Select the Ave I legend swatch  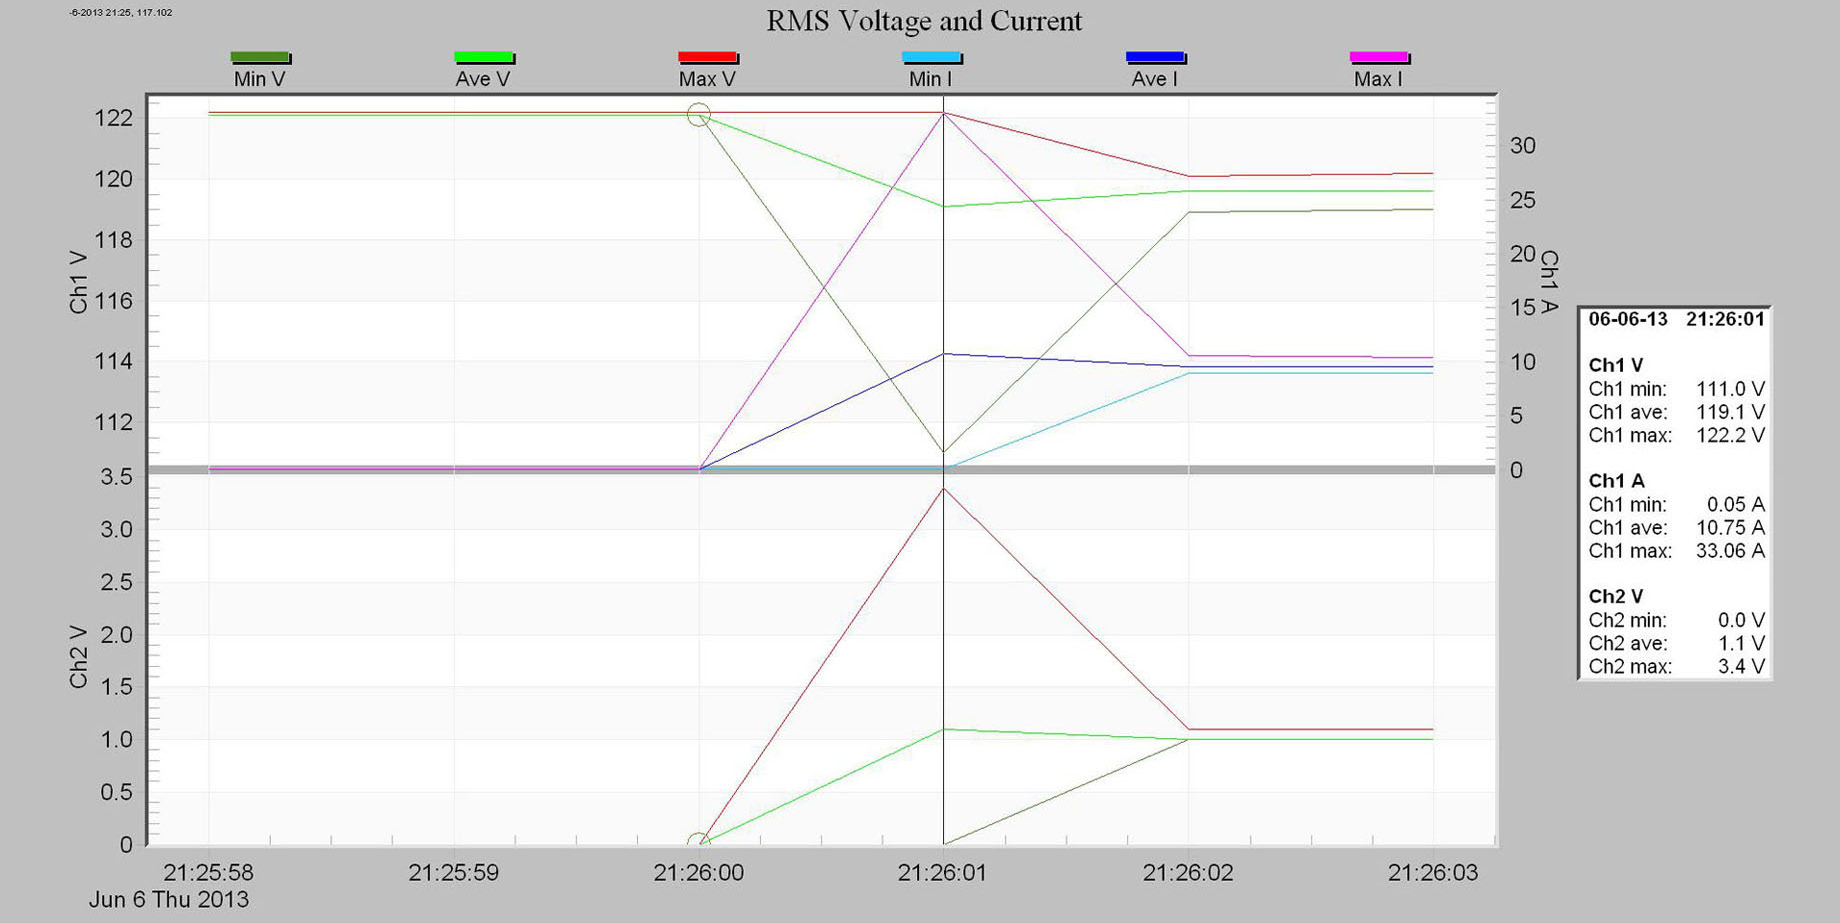click(x=1156, y=57)
